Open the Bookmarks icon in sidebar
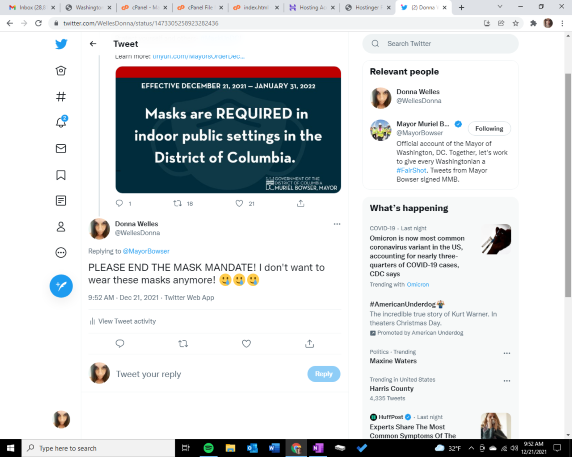The height and width of the screenshot is (457, 572). [x=61, y=175]
